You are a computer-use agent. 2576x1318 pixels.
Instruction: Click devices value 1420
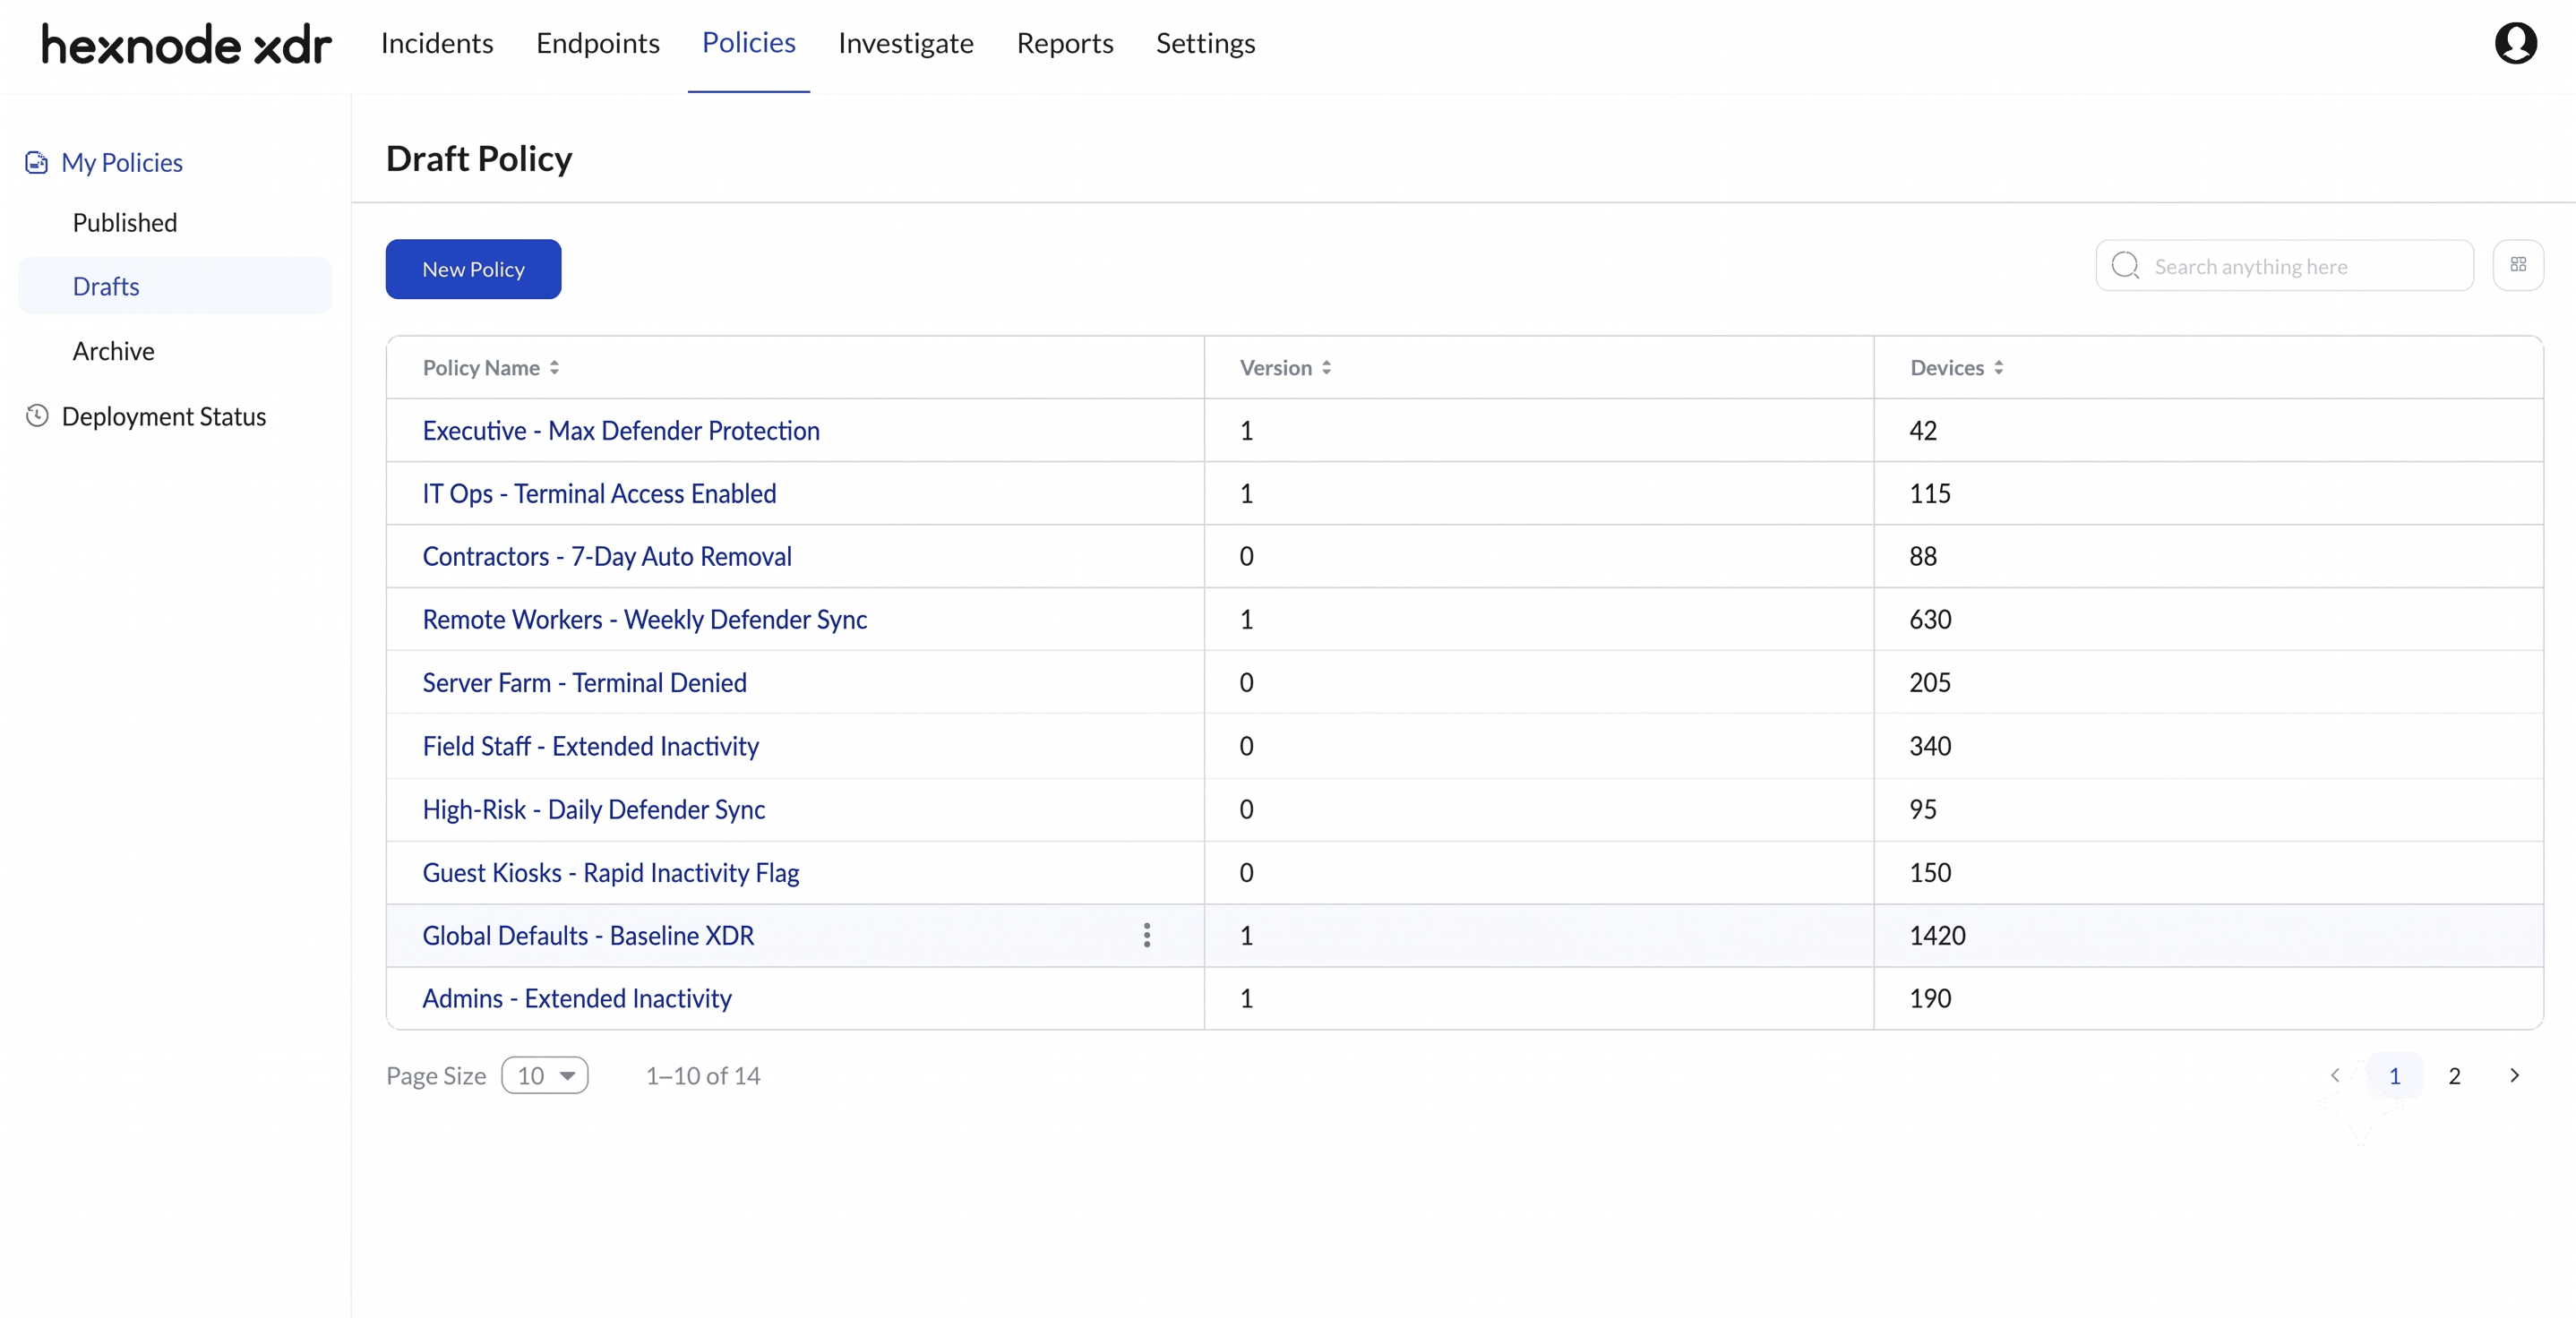[x=1937, y=935]
